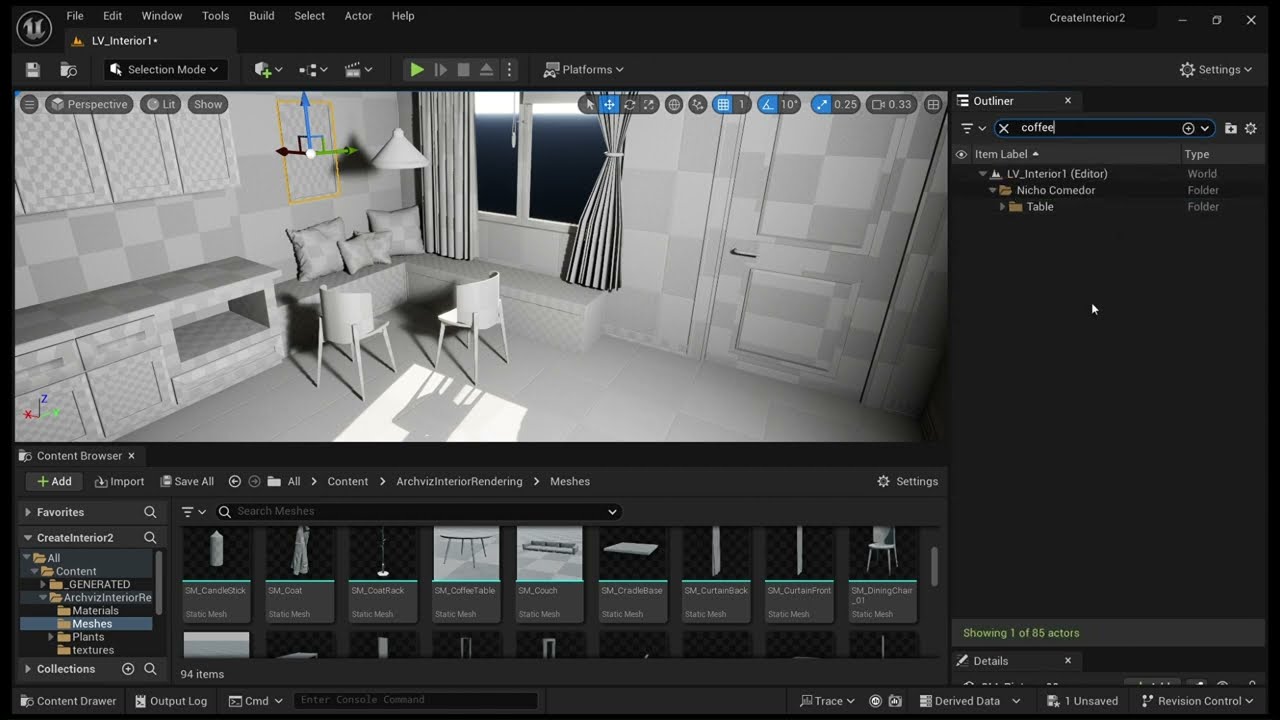Click the Search Meshes input field

tap(418, 511)
